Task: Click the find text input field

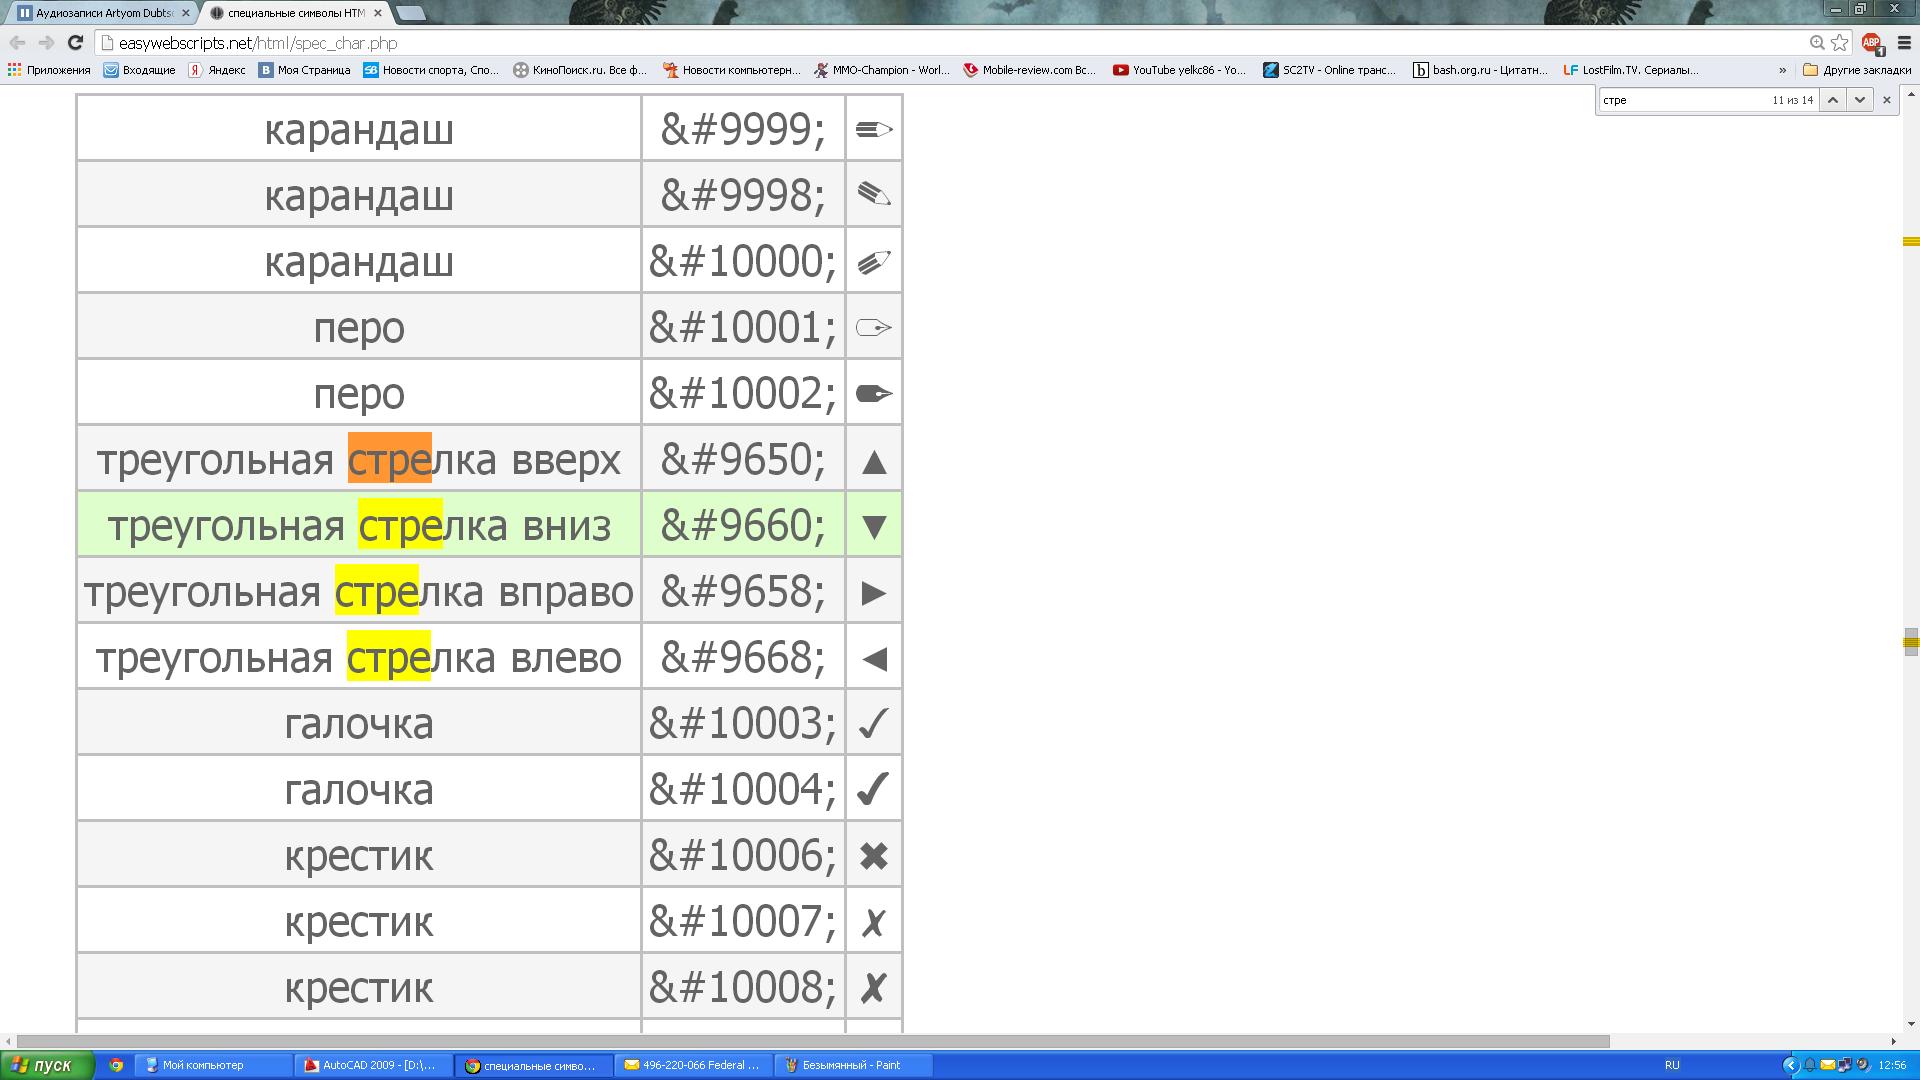Action: click(x=1680, y=100)
